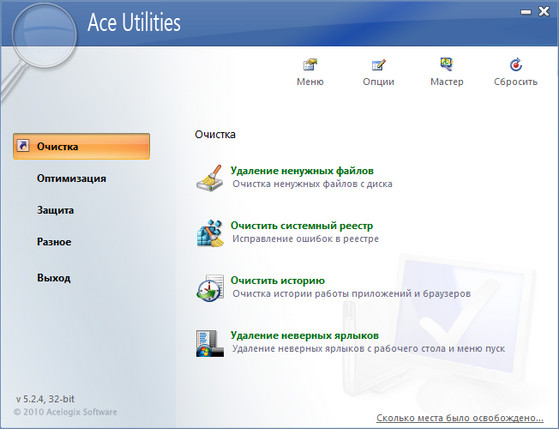Open the Меню toolbar icon
The image size is (559, 429).
click(x=310, y=65)
